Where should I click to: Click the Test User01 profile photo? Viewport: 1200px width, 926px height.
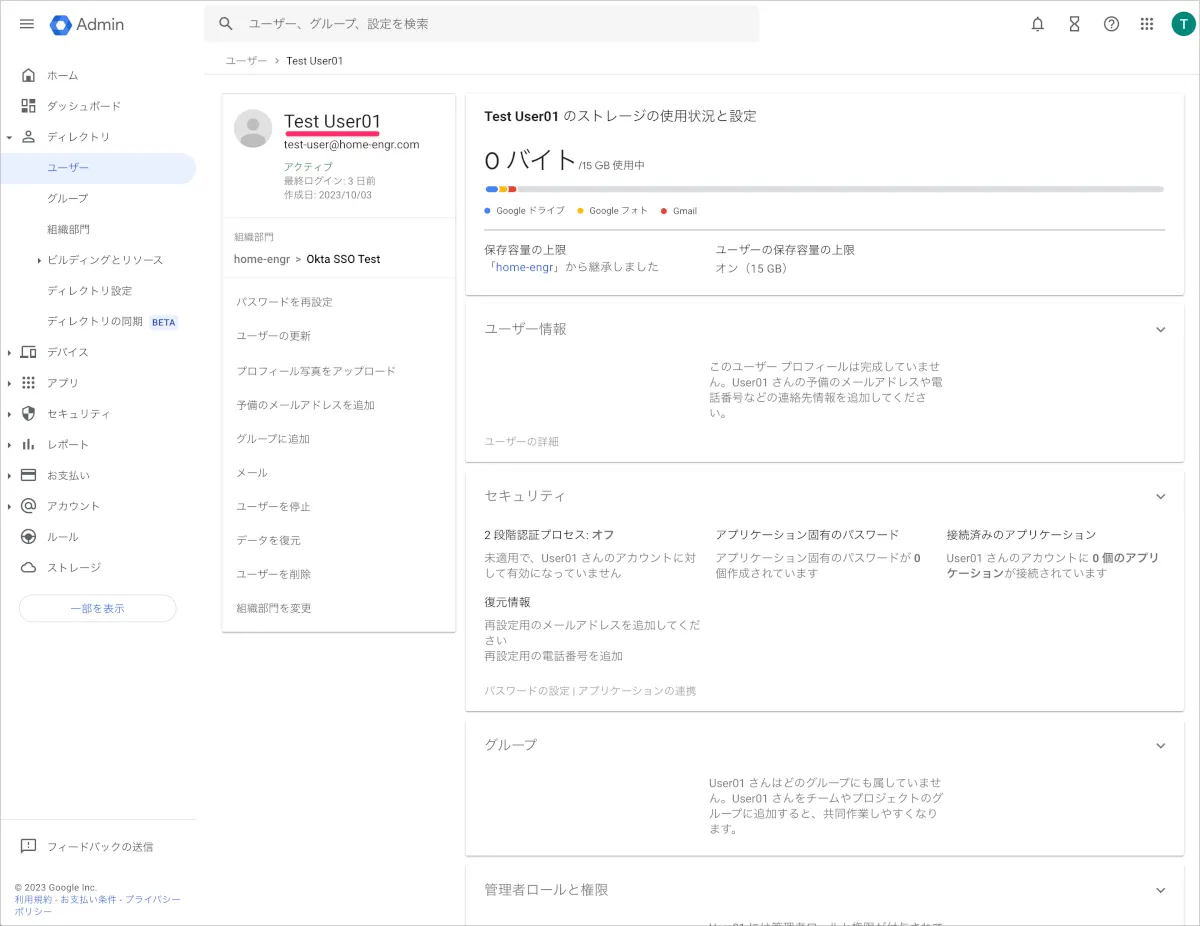pyautogui.click(x=253, y=129)
